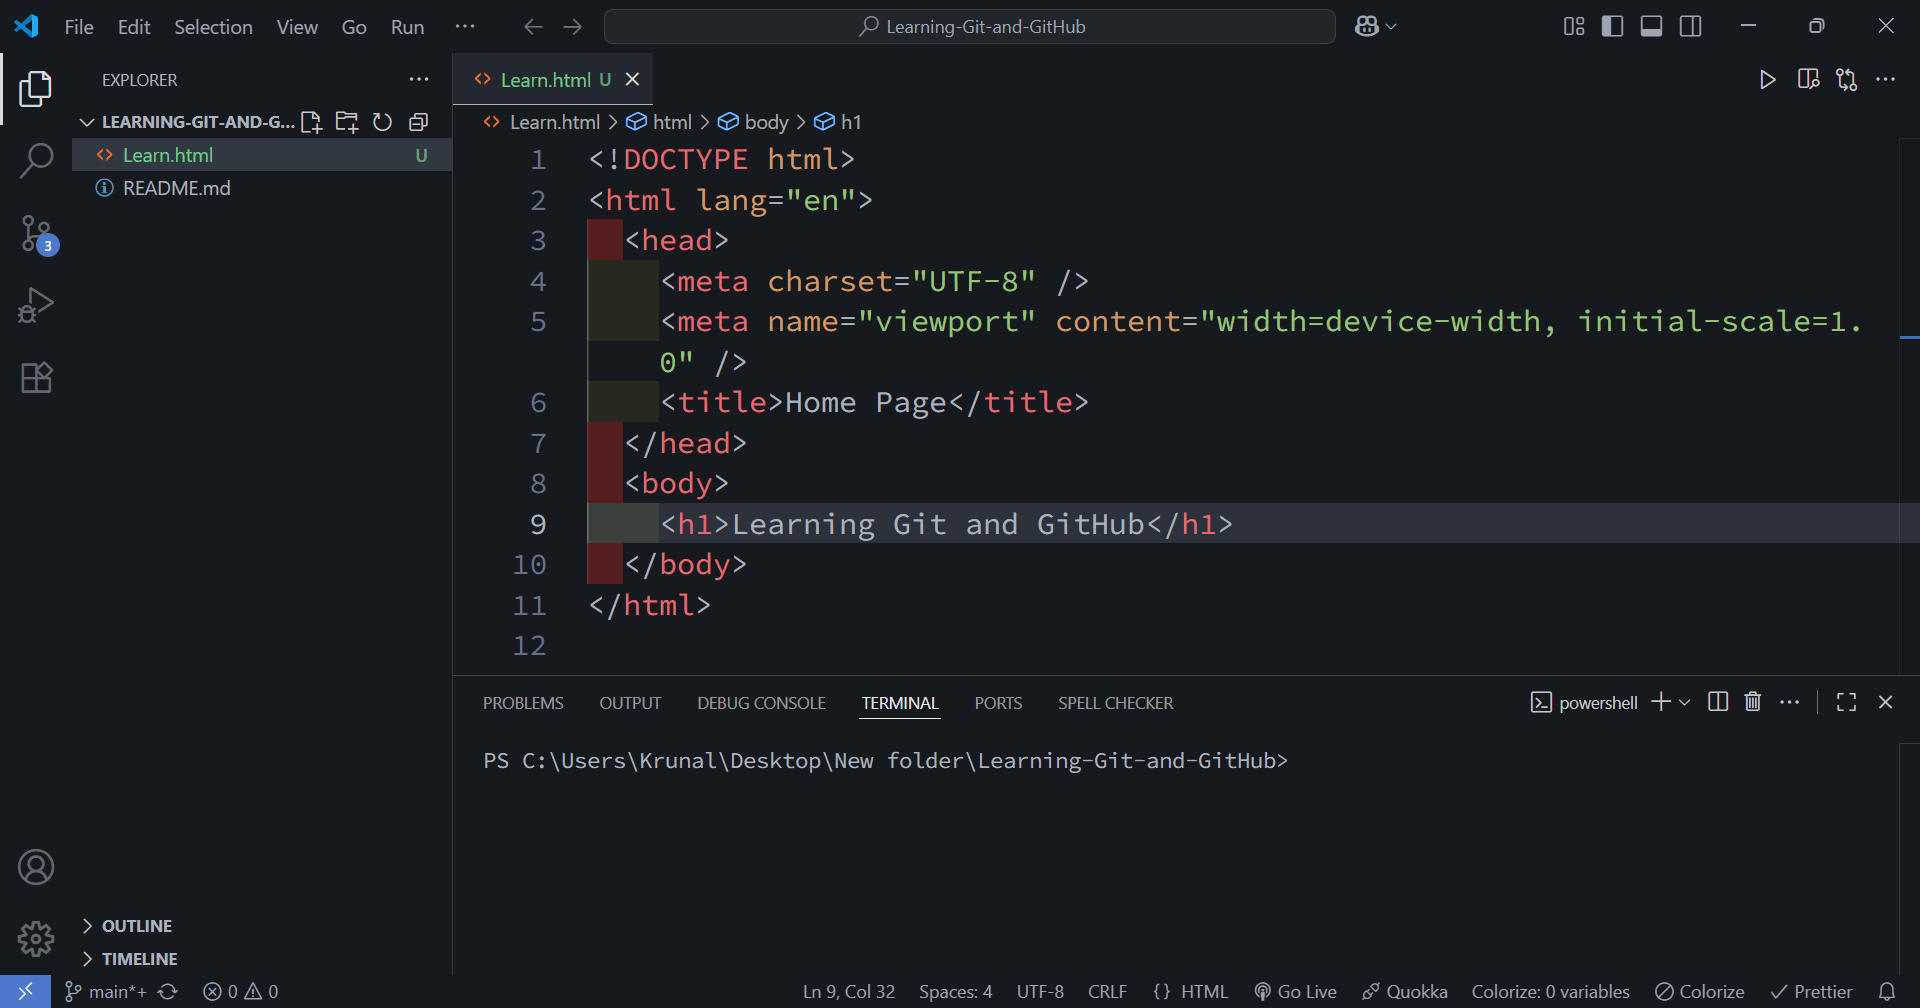The image size is (1920, 1008).
Task: Collapse all folders in Explorer
Action: 418,122
